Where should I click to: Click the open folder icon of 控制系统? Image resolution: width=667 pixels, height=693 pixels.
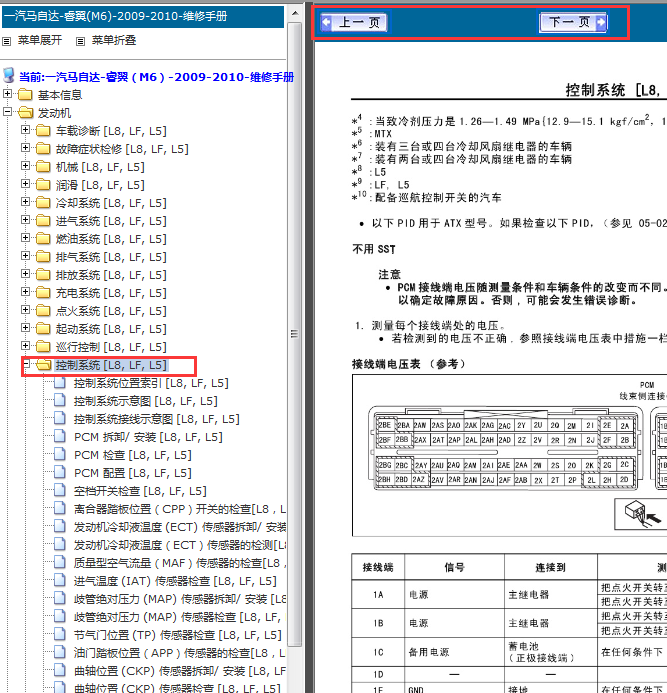44,365
